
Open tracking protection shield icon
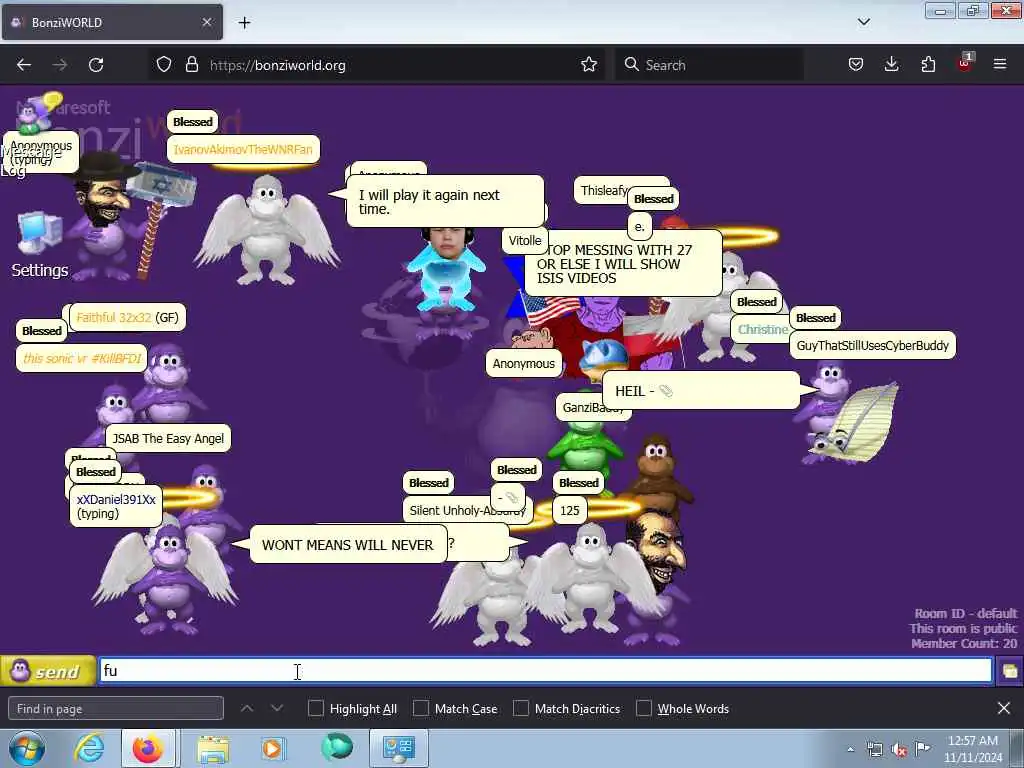point(164,65)
